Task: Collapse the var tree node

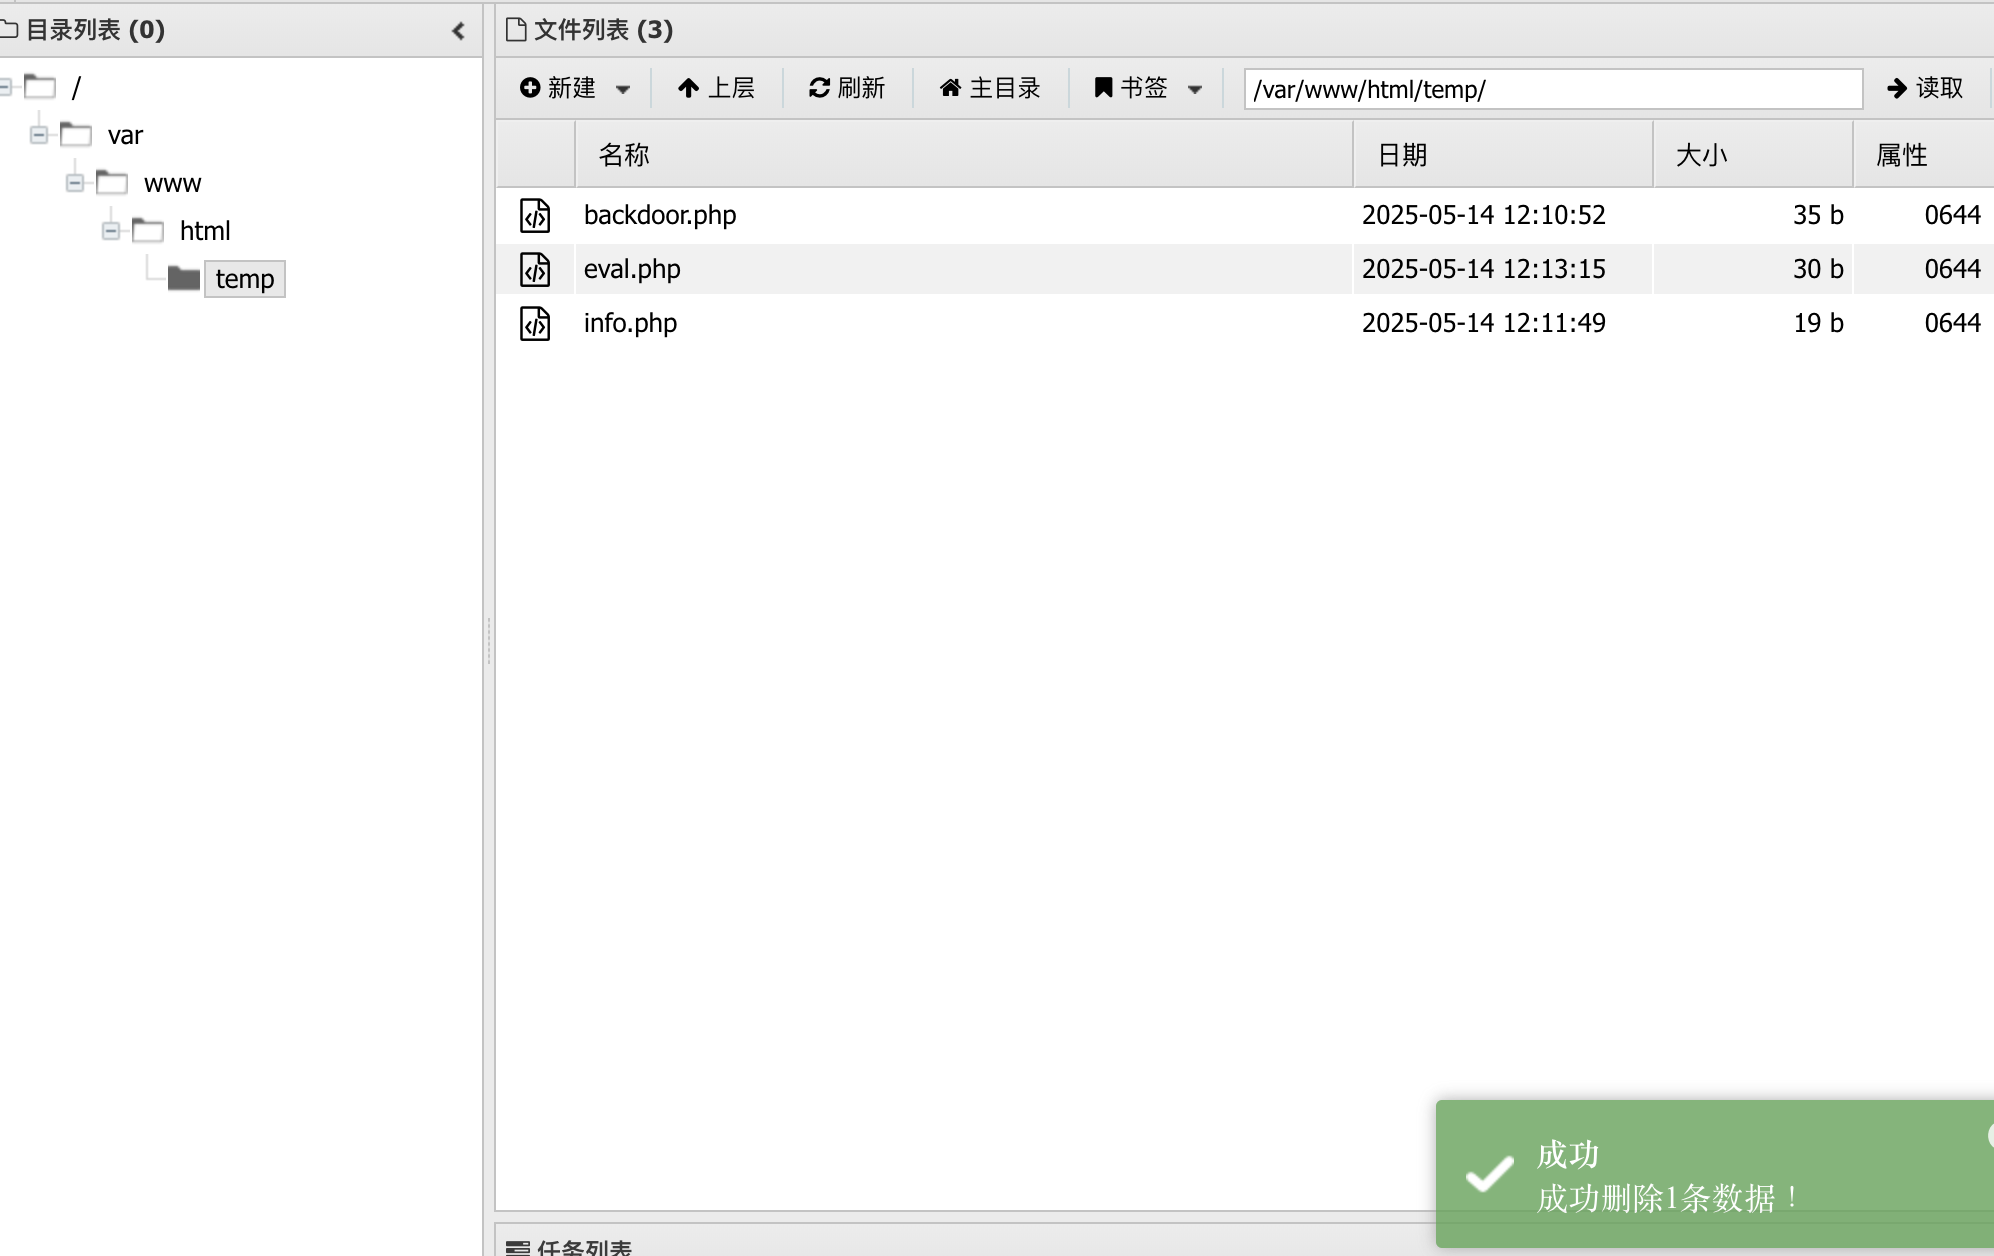Action: tap(39, 135)
